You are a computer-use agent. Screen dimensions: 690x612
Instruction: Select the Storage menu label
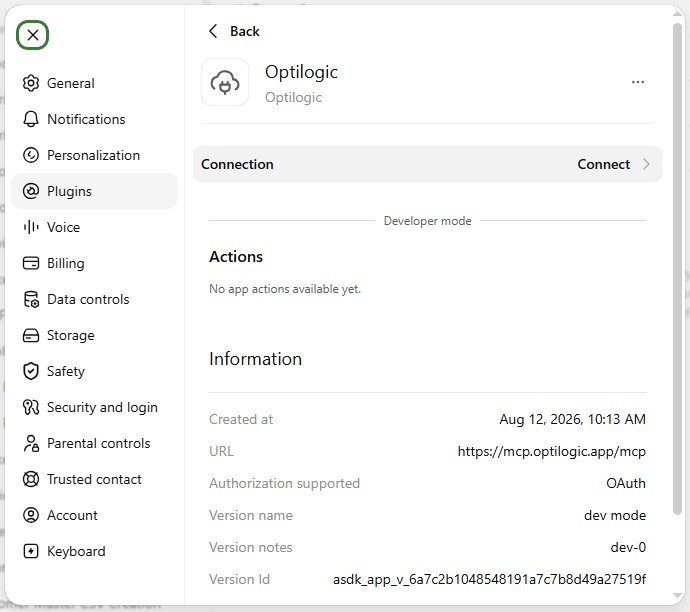pos(71,335)
